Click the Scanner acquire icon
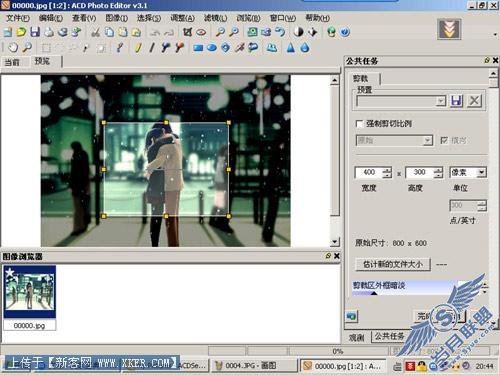Screen dimensions: 500x375 point(62,32)
